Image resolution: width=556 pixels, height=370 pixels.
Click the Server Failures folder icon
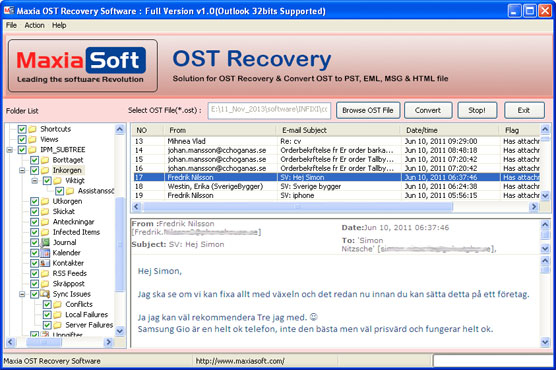57,325
